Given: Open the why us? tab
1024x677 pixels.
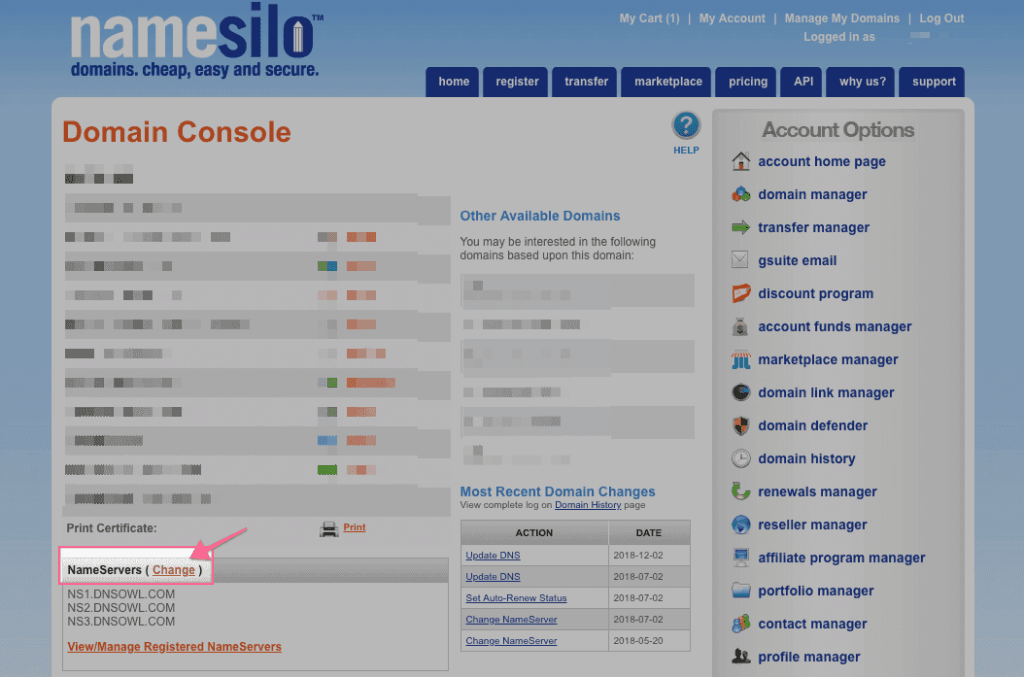Looking at the screenshot, I should (861, 82).
